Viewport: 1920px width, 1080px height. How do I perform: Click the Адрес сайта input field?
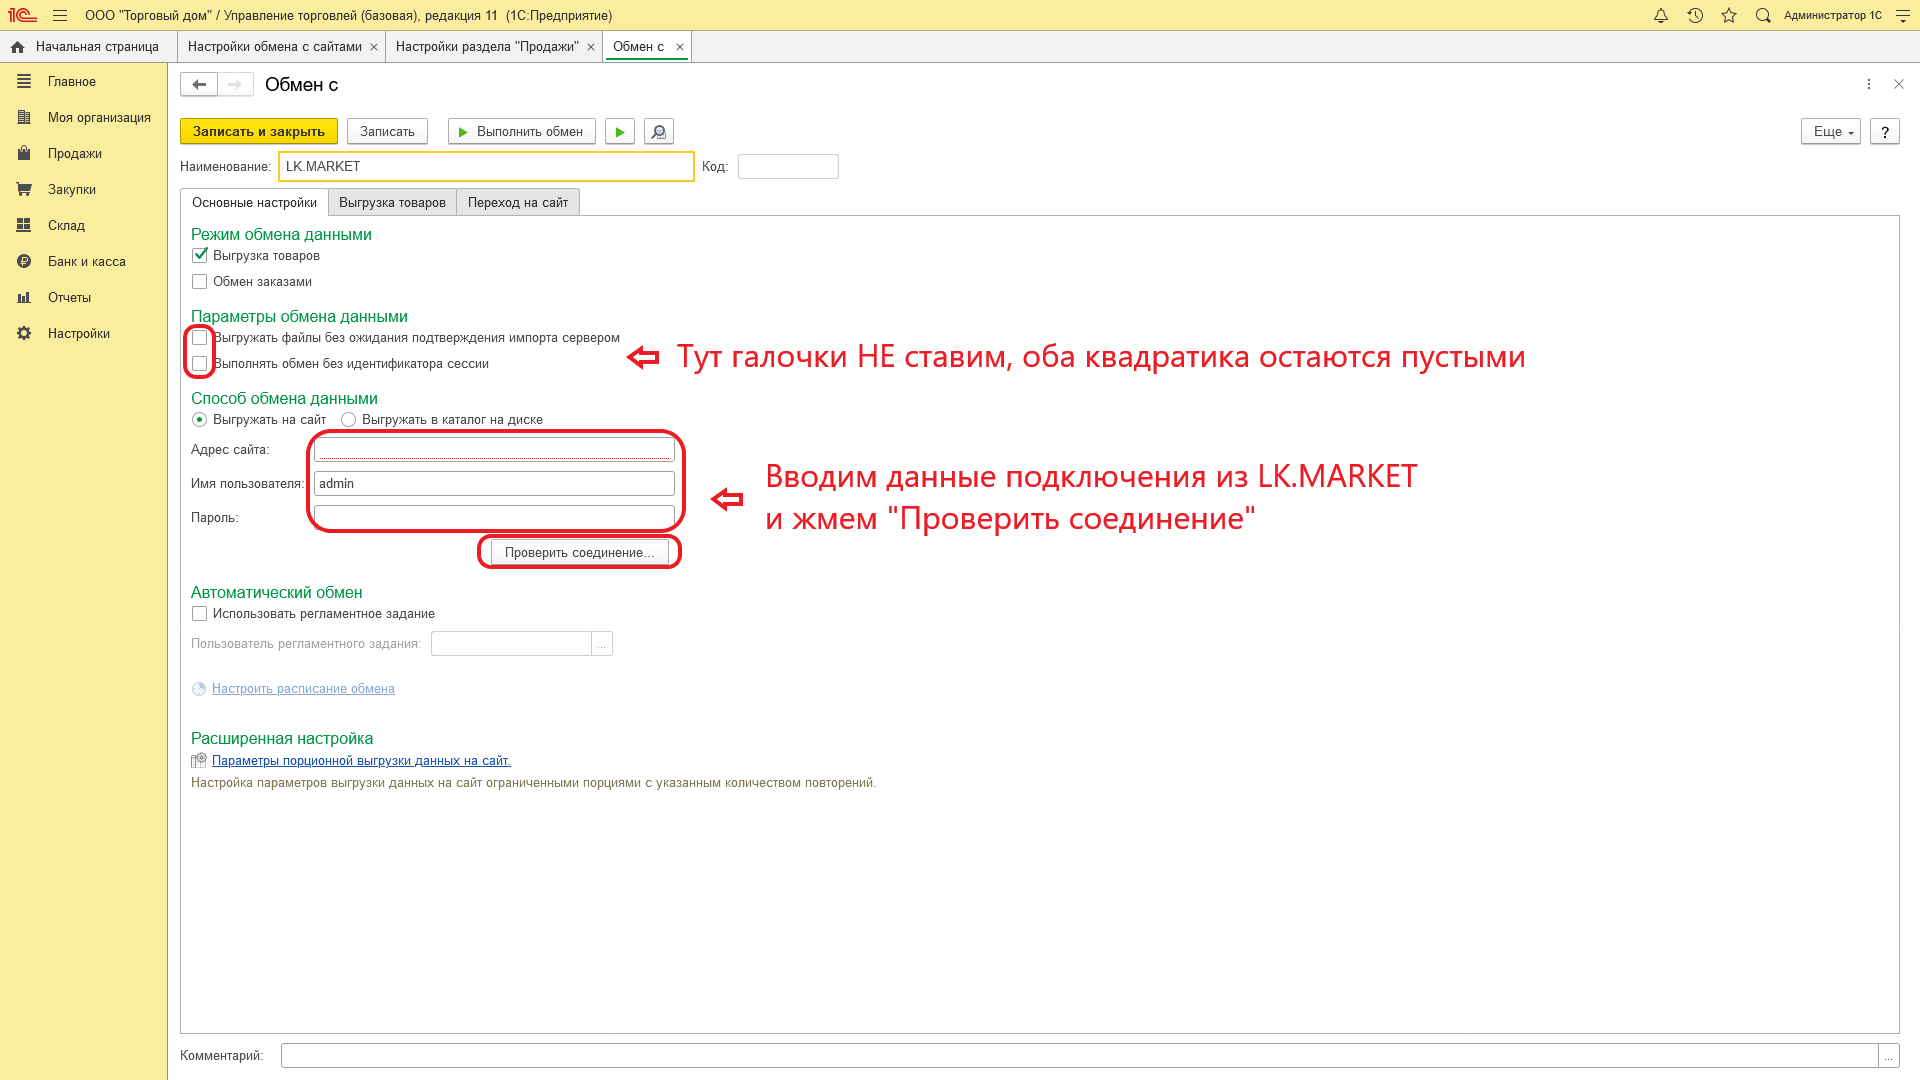click(494, 450)
